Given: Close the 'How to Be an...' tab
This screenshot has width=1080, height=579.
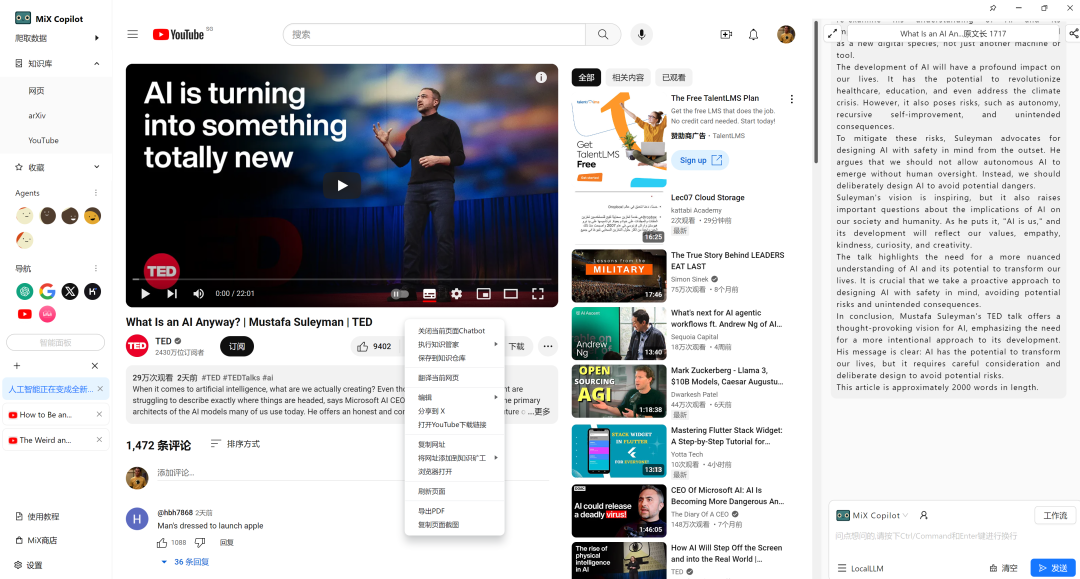Looking at the screenshot, I should [99, 414].
